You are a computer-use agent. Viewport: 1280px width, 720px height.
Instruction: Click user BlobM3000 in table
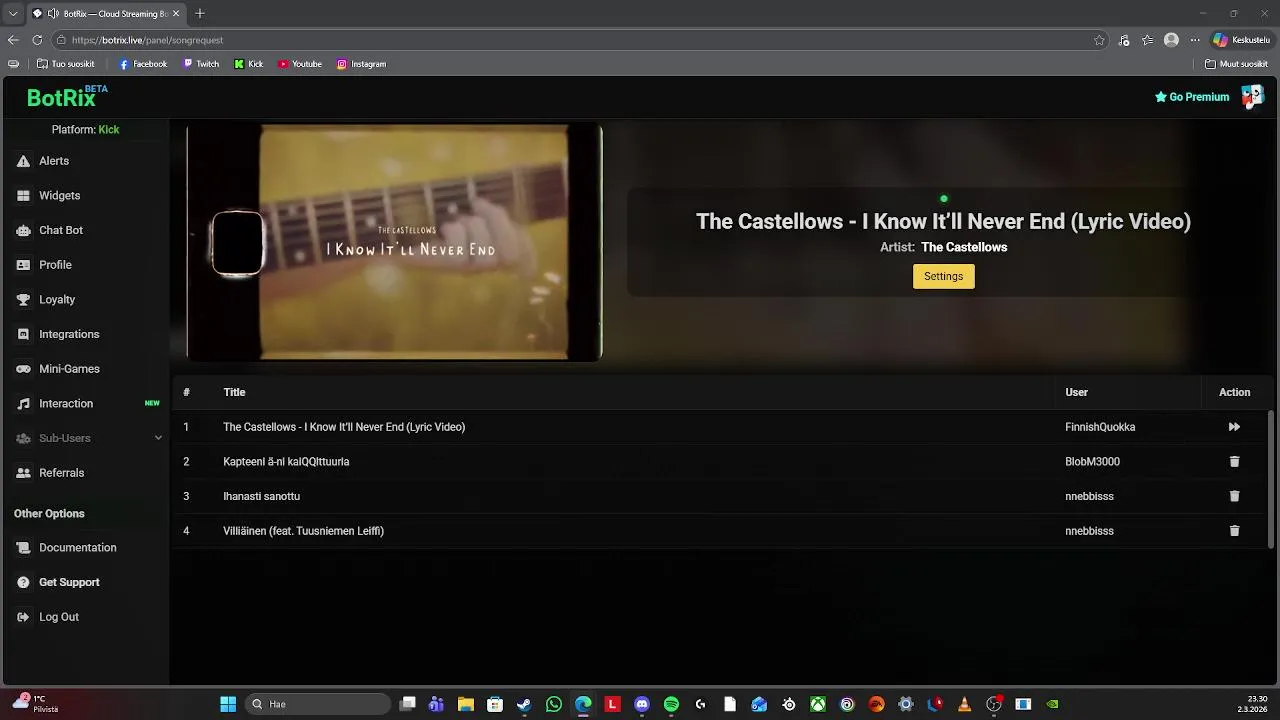tap(1092, 462)
